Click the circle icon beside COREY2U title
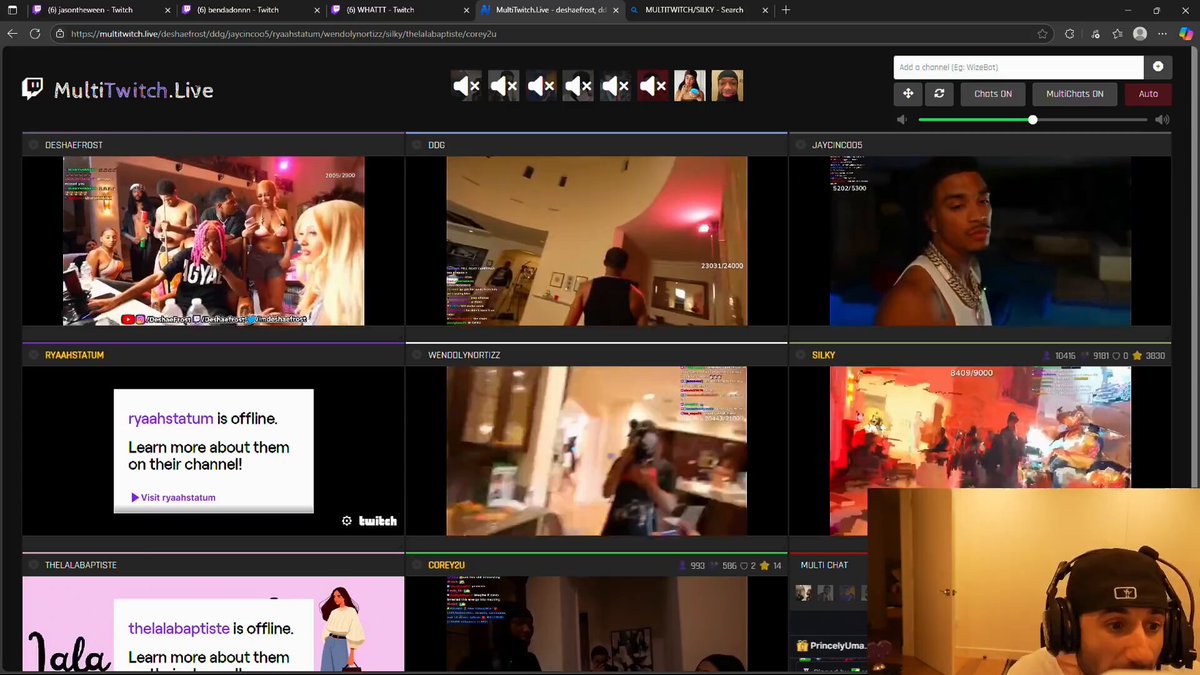The width and height of the screenshot is (1200, 675). tap(416, 565)
